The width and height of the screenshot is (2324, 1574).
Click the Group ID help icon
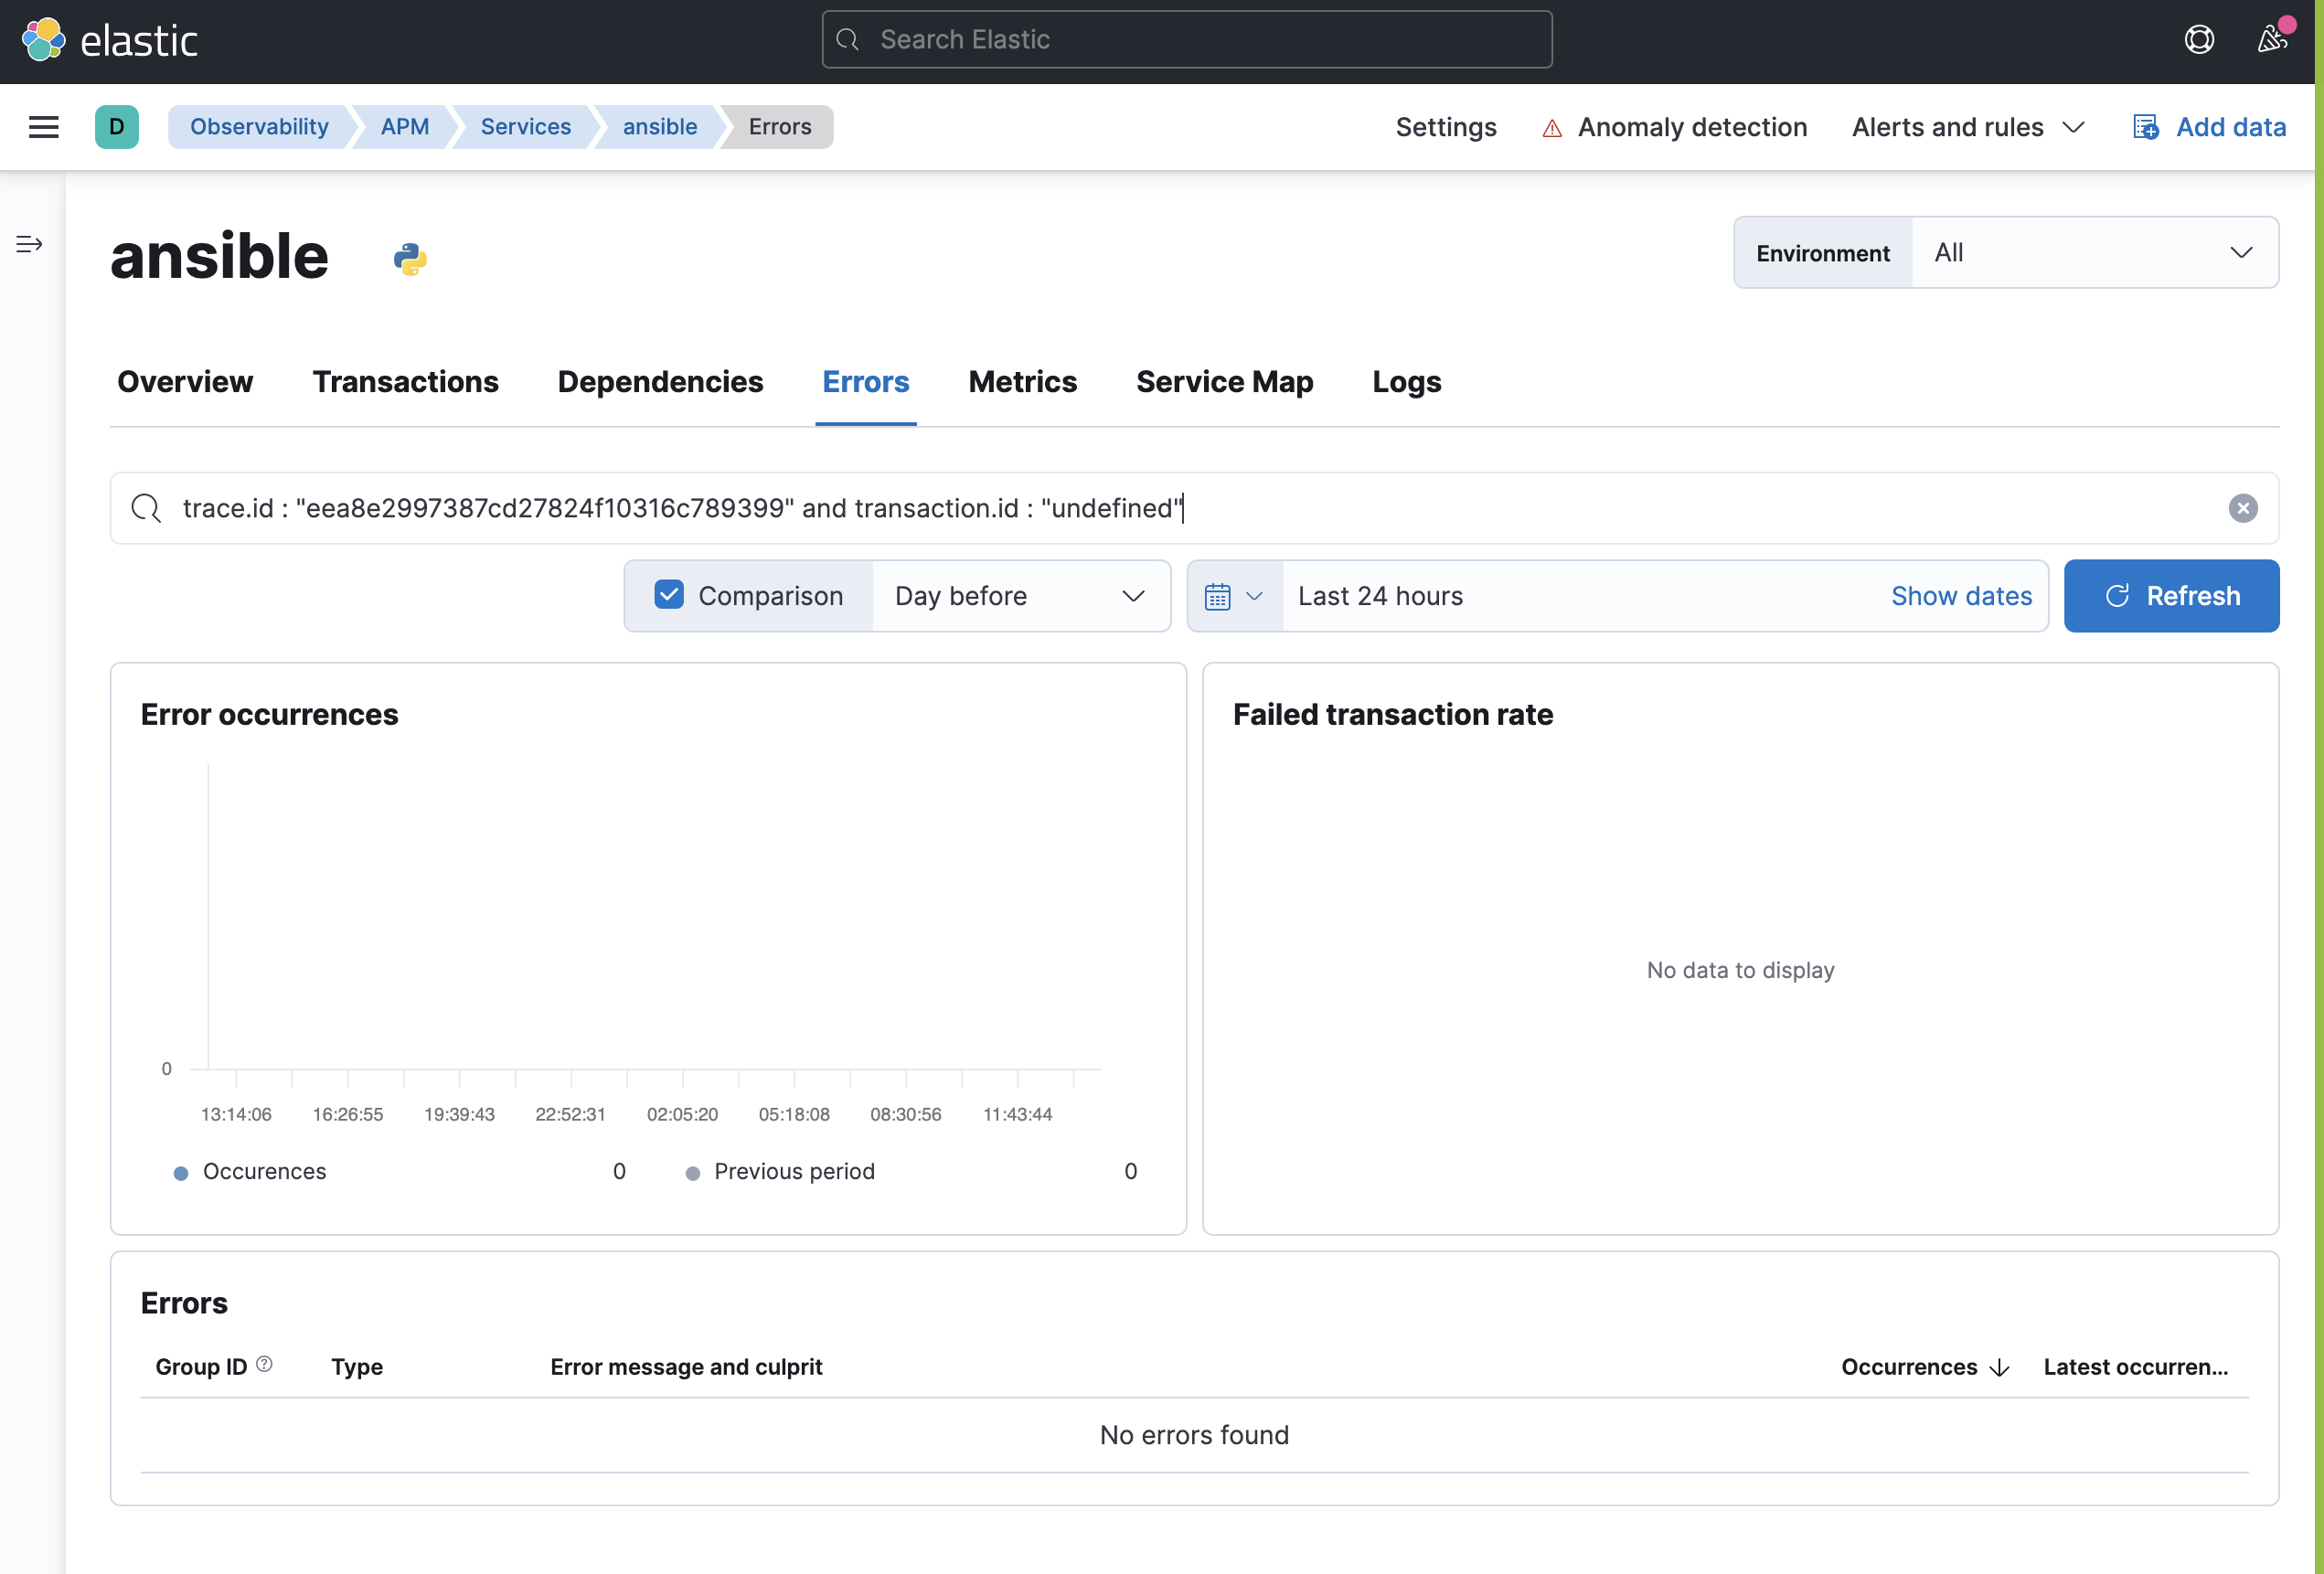[x=264, y=1364]
